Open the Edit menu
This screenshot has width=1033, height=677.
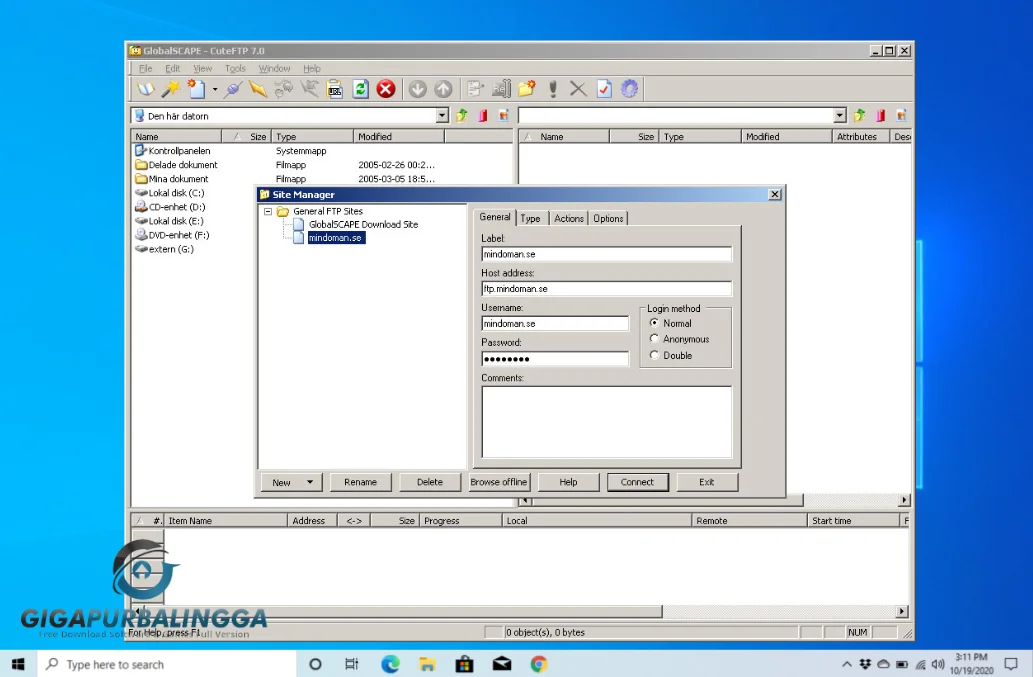173,68
